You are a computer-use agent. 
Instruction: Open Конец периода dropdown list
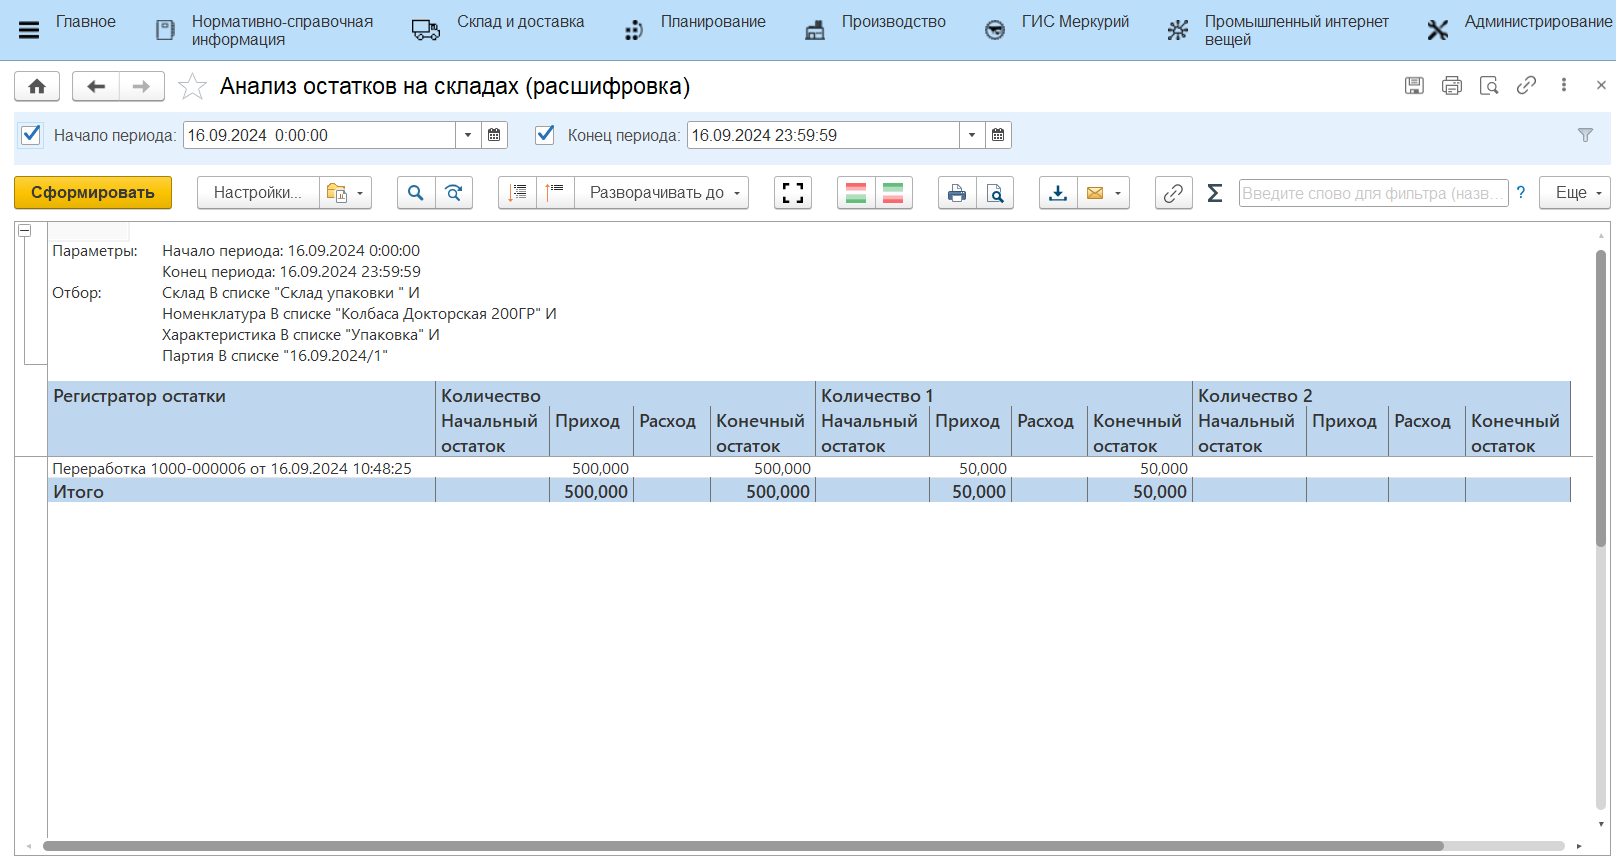(972, 135)
